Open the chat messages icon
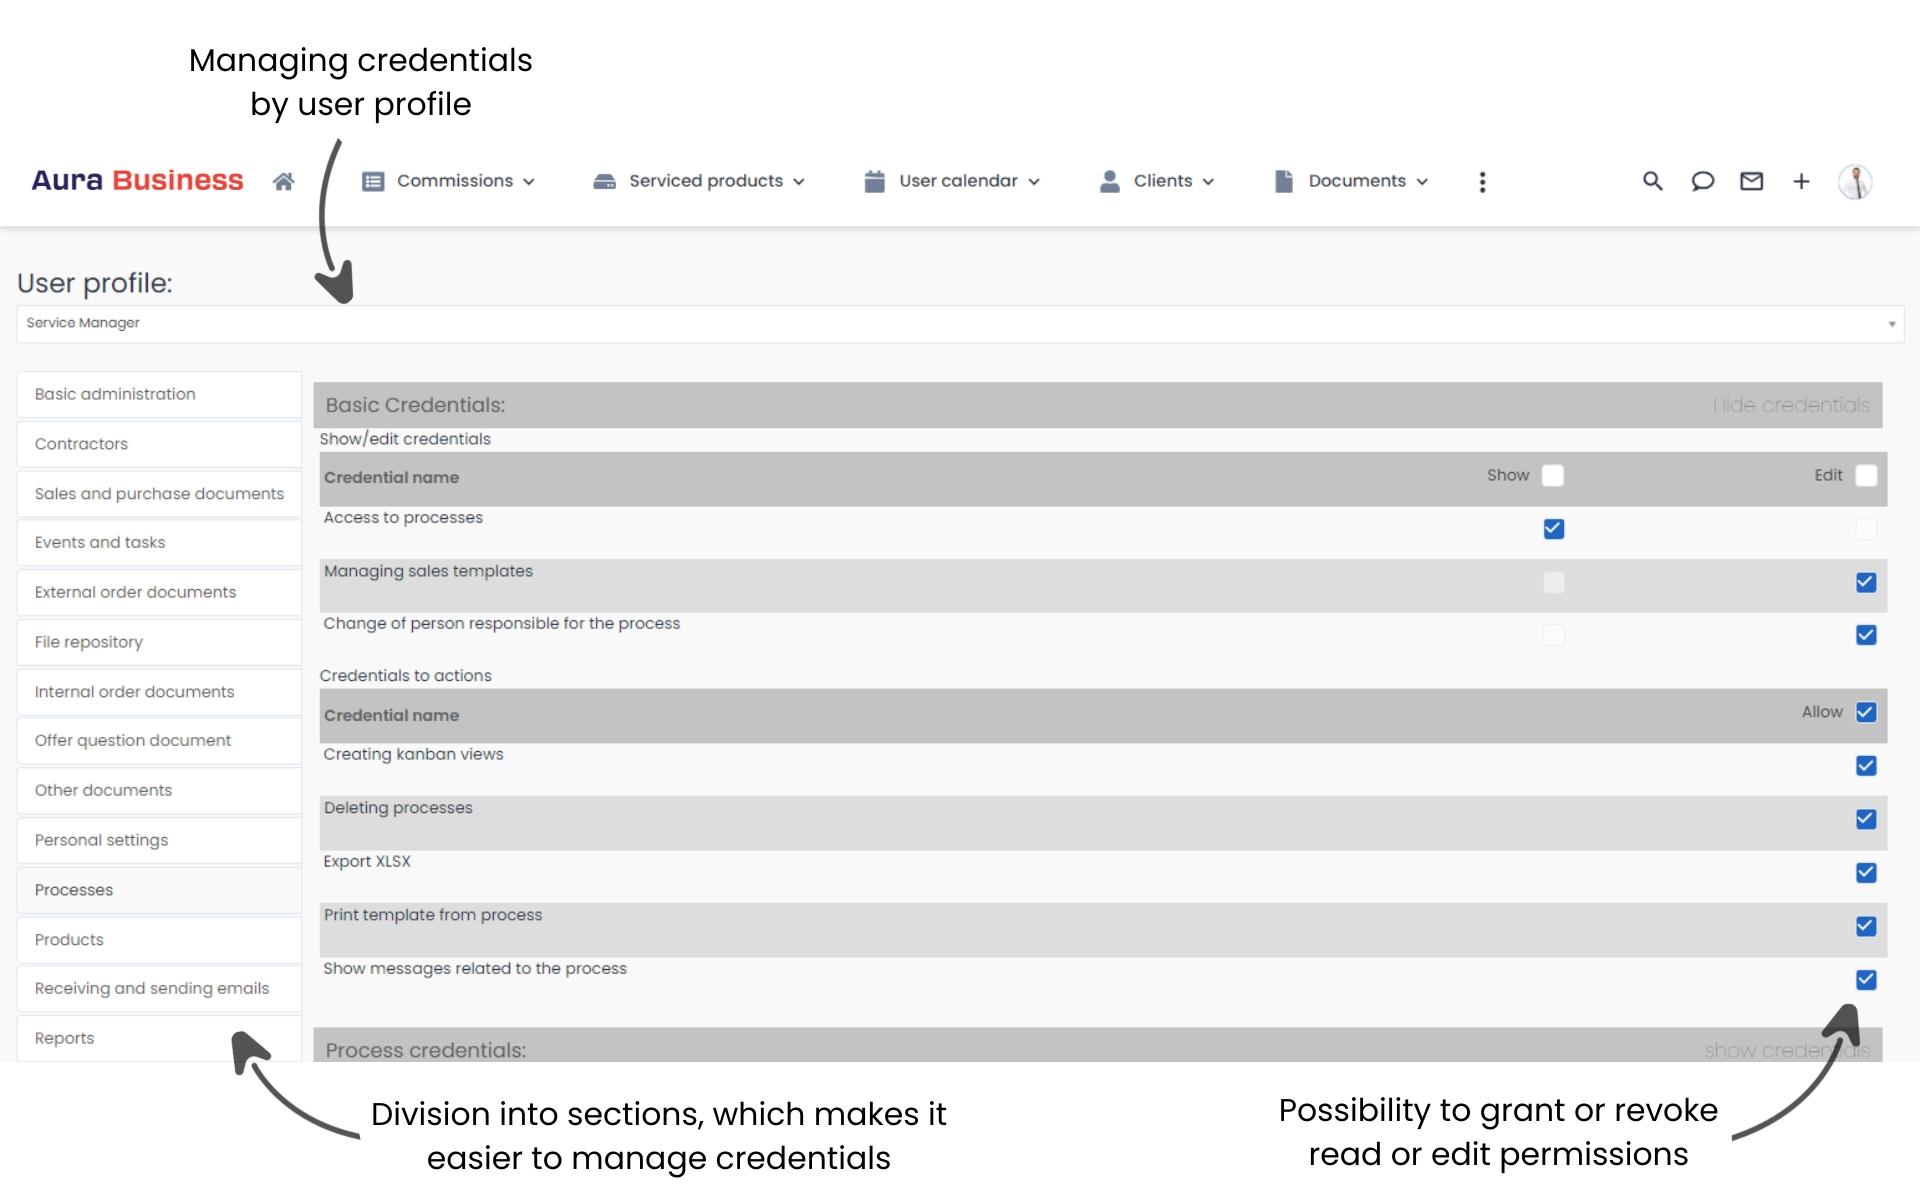 point(1702,181)
